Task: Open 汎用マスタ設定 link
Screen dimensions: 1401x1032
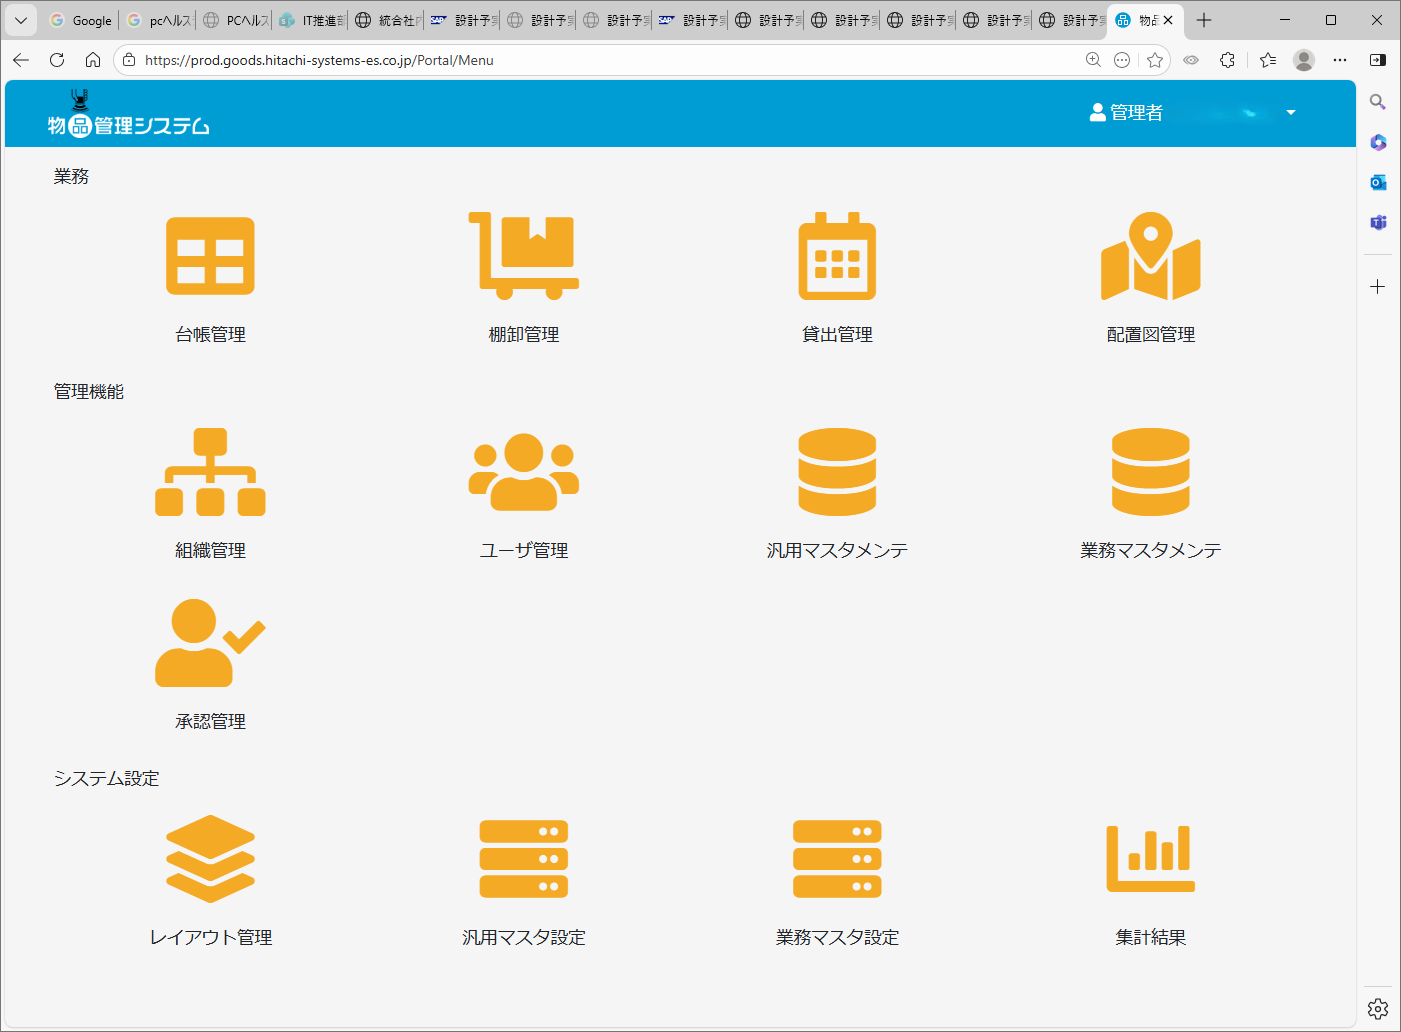Action: tap(523, 858)
